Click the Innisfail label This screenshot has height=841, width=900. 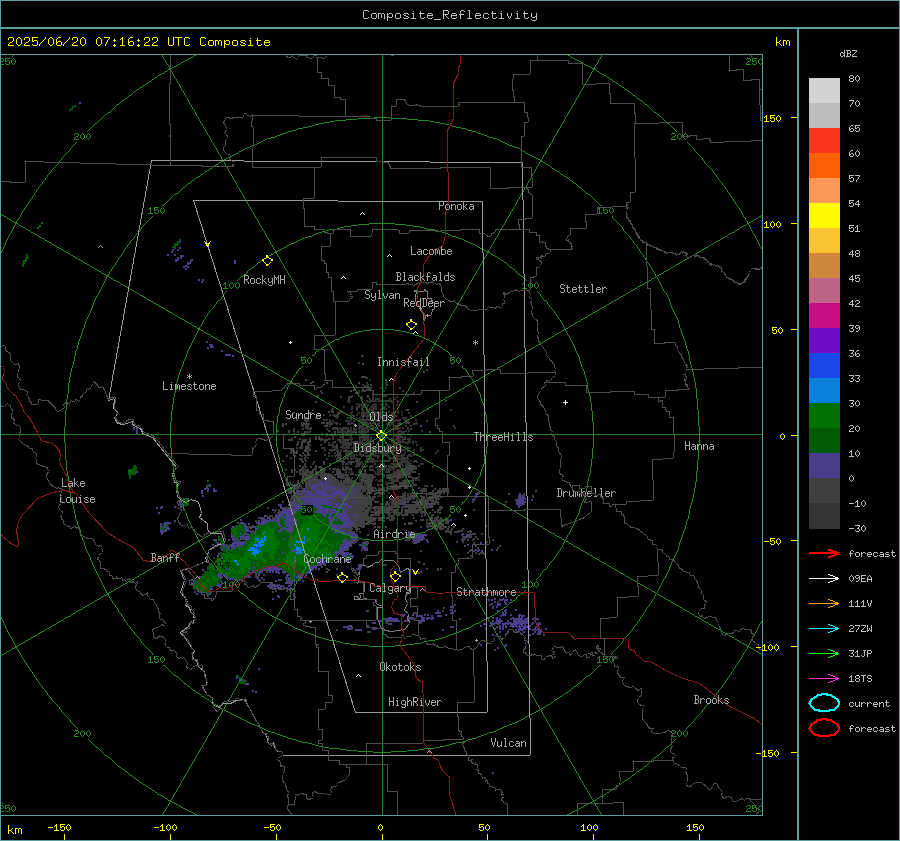point(403,362)
